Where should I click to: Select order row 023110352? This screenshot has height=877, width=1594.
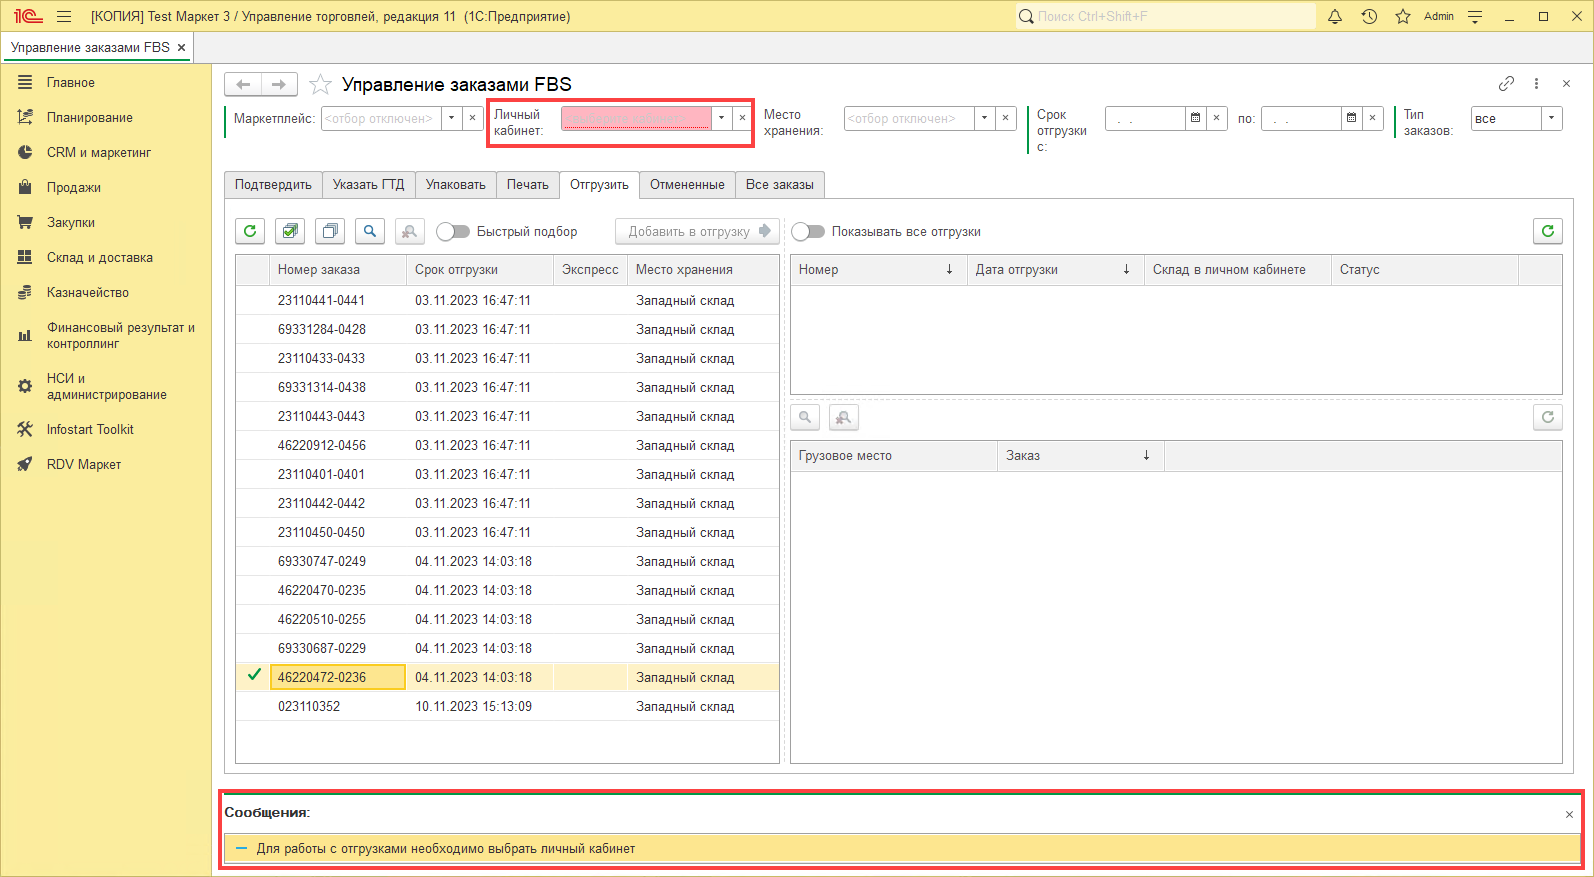click(309, 706)
